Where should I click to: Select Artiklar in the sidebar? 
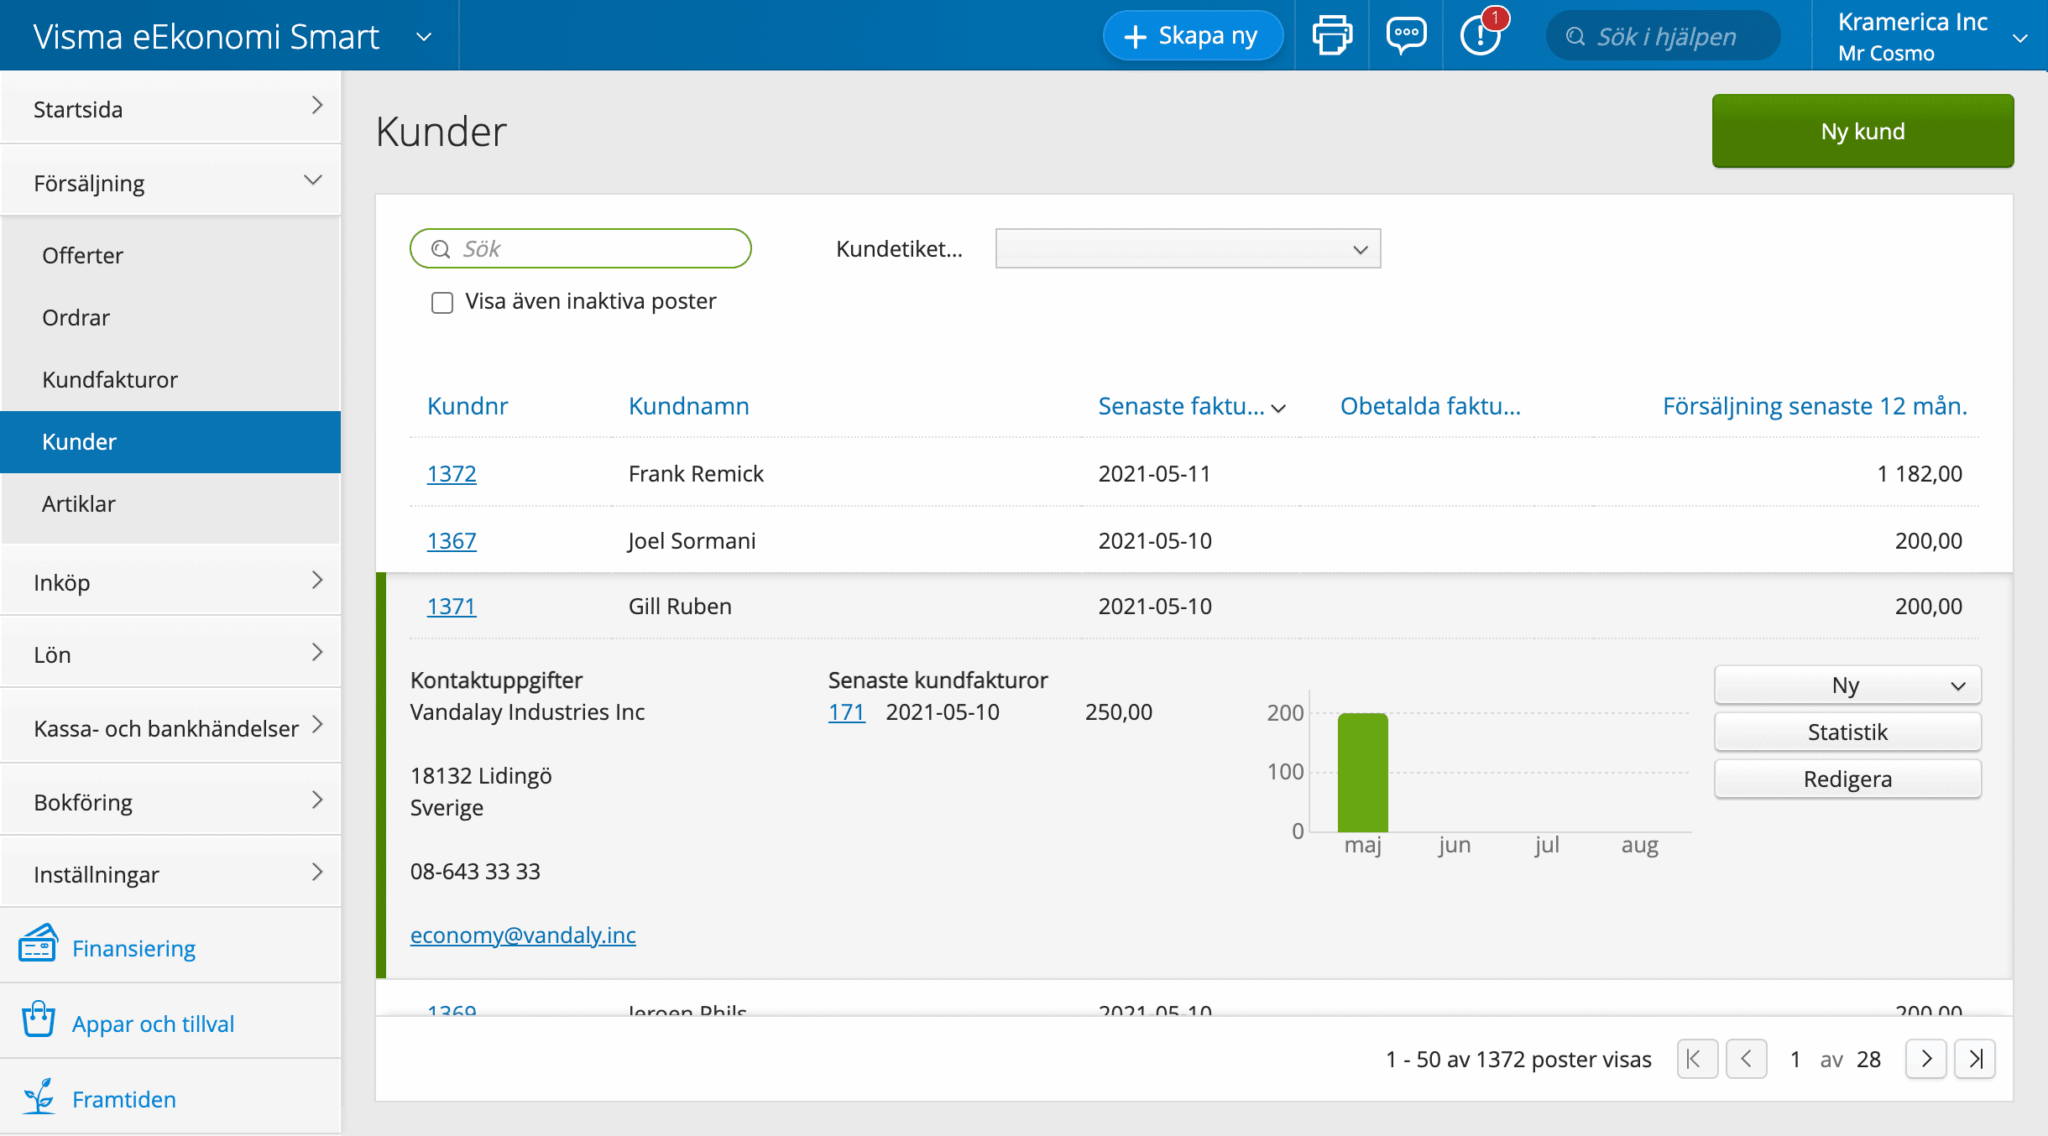click(x=79, y=504)
